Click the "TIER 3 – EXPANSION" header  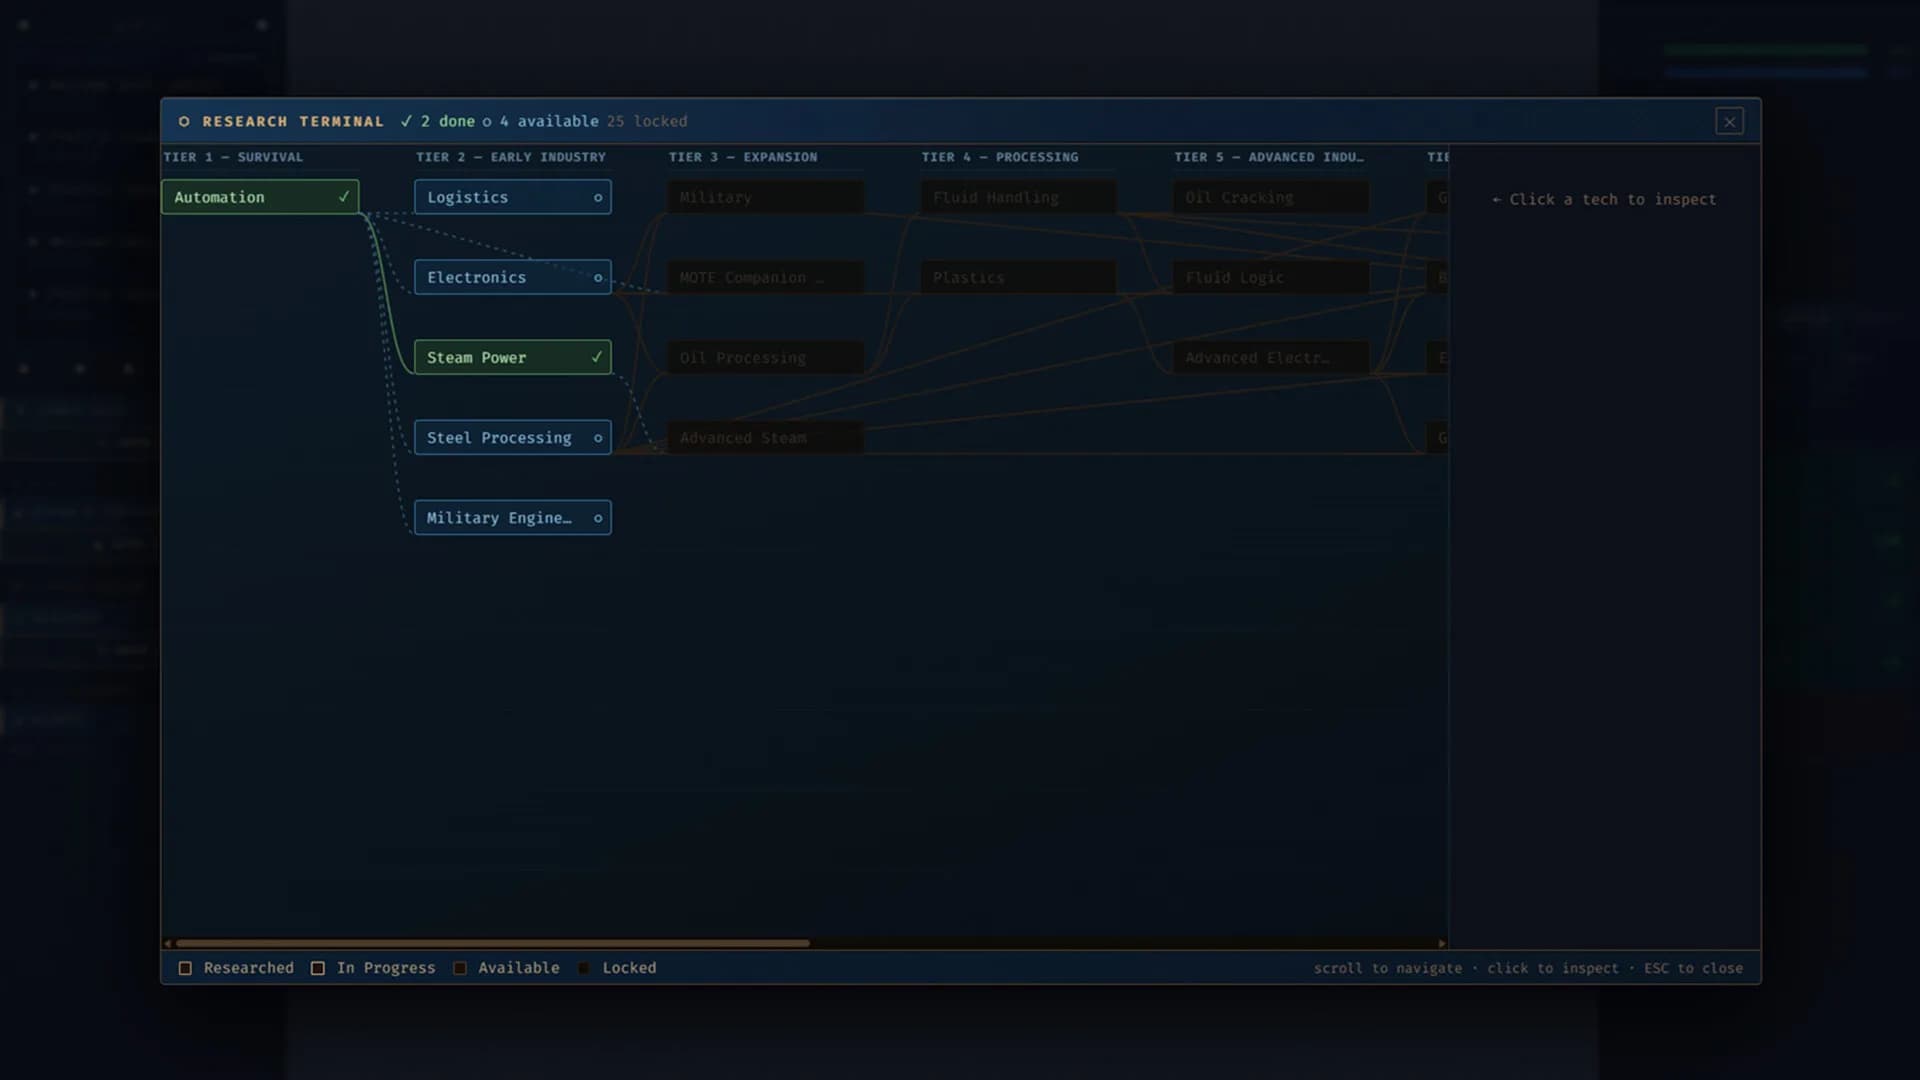[743, 157]
